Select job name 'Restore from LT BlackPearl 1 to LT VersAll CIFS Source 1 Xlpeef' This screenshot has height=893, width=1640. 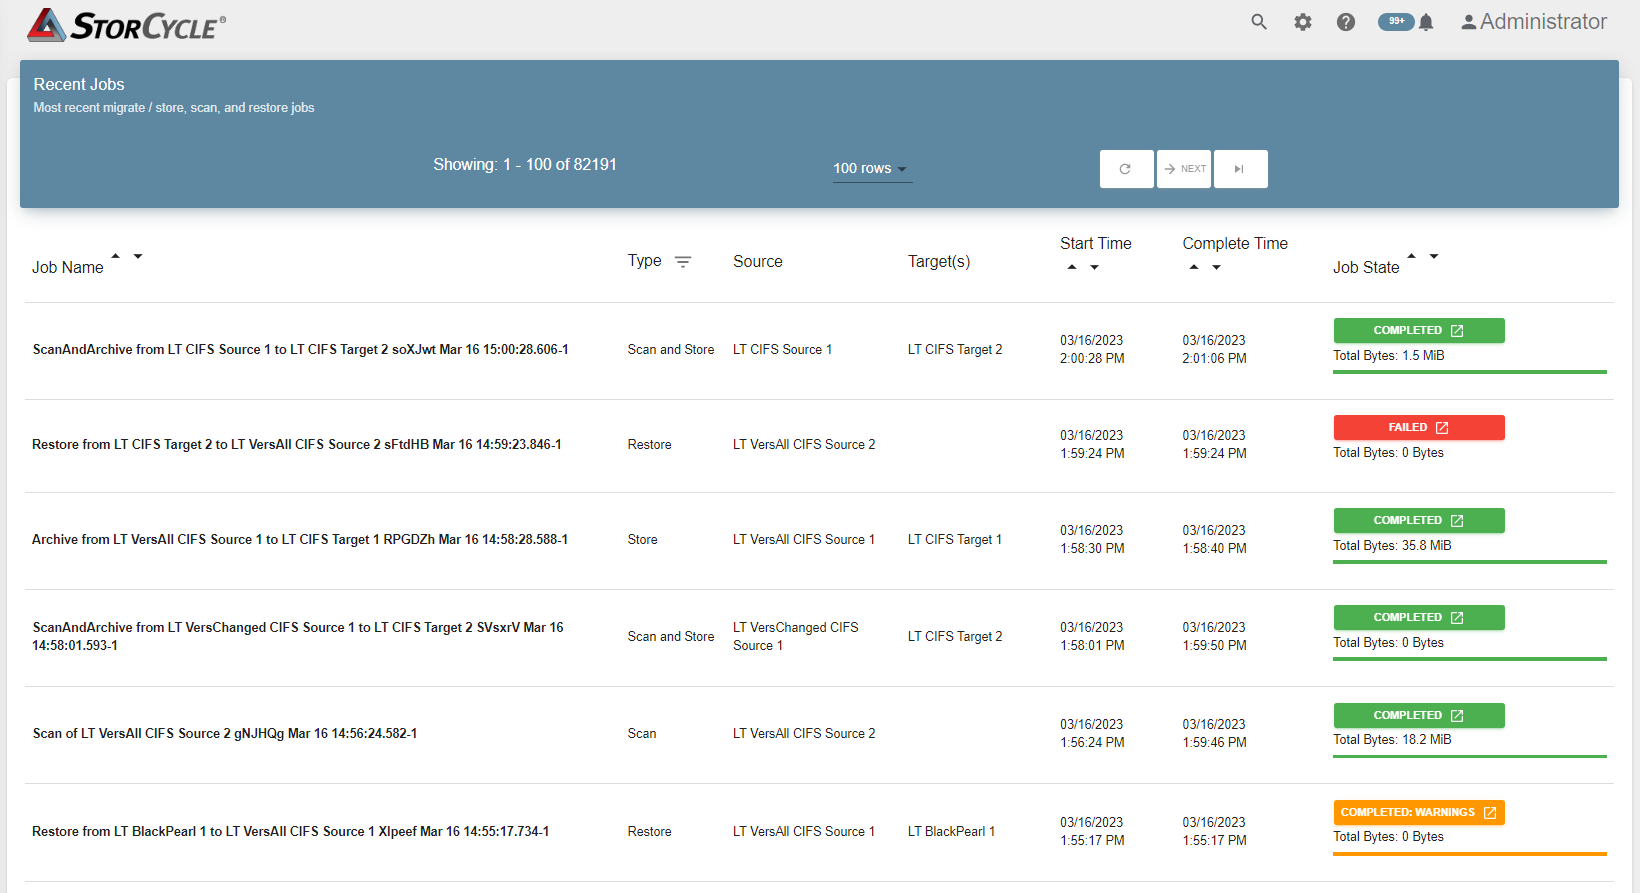click(290, 831)
